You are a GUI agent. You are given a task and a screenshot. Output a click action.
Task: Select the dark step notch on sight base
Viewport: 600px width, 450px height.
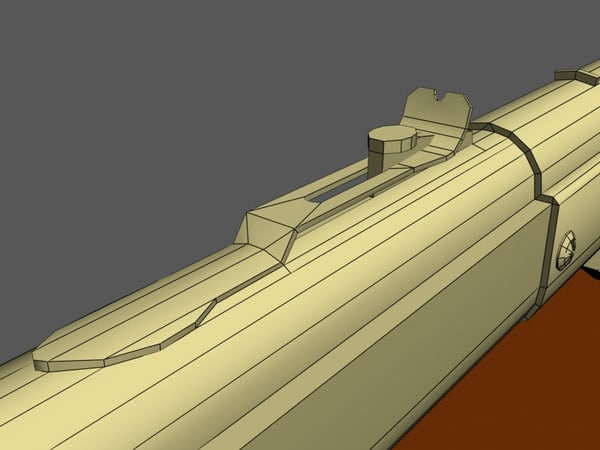(x=205, y=313)
